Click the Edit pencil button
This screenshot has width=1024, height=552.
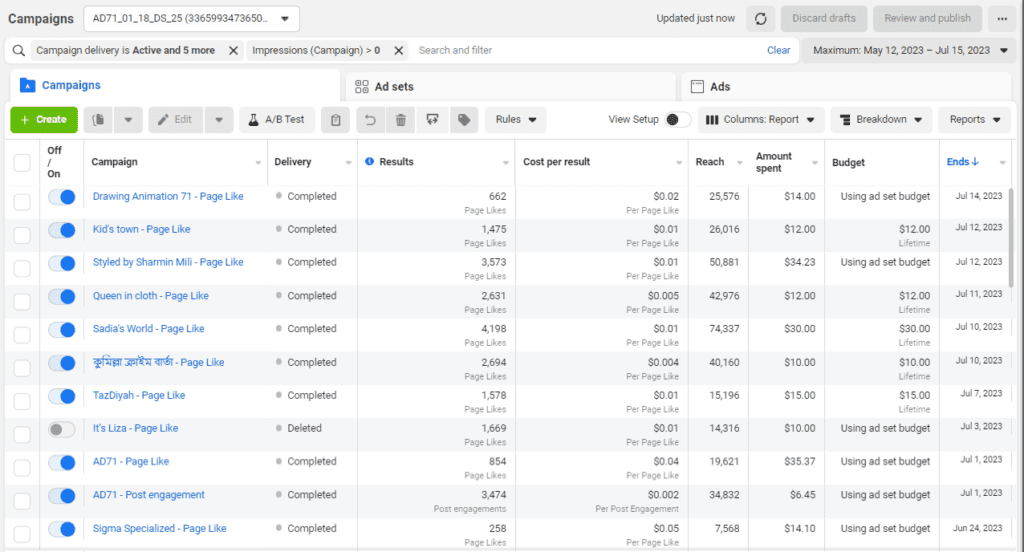click(176, 120)
